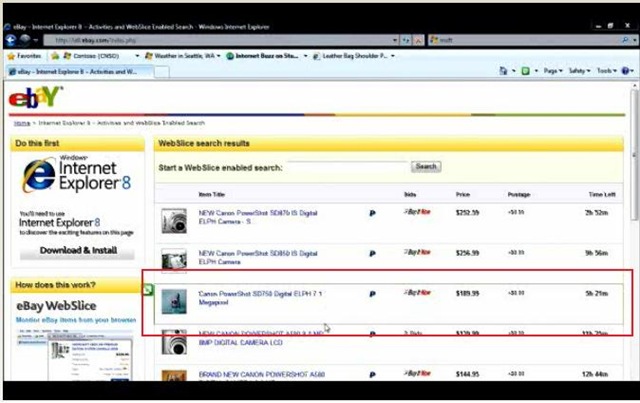The width and height of the screenshot is (640, 403).
Task: Open BRAND NEW CANON POWERSHOT A580 link
Action: tap(262, 374)
